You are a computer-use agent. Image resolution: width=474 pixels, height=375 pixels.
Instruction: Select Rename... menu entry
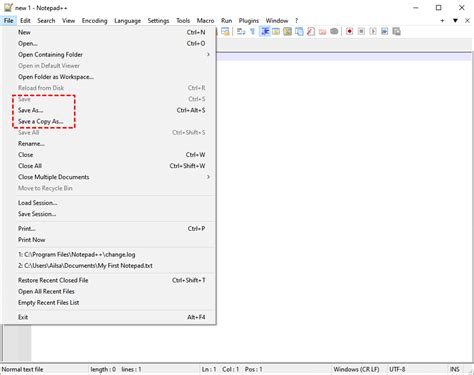click(x=109, y=144)
